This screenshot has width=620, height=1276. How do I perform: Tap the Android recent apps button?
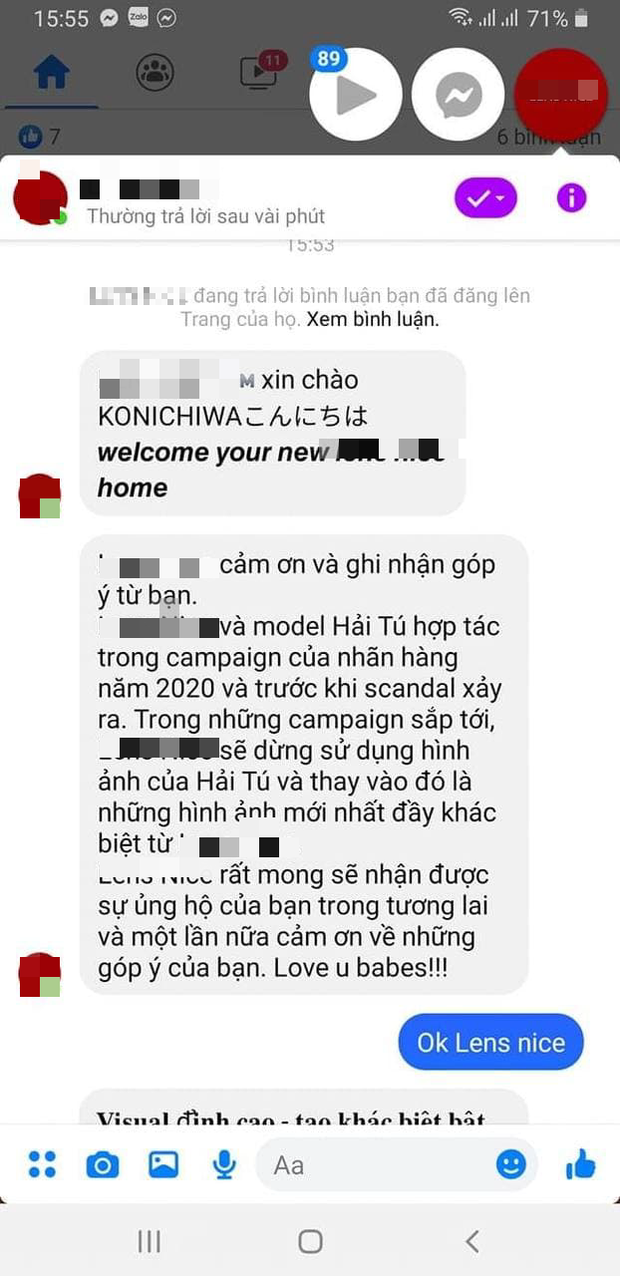tap(149, 1241)
